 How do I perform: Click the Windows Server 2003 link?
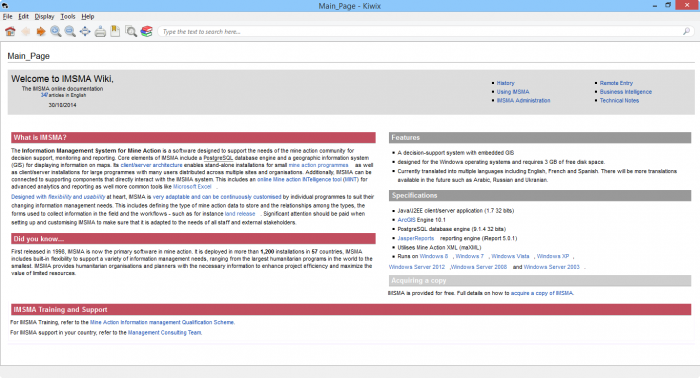tap(551, 267)
